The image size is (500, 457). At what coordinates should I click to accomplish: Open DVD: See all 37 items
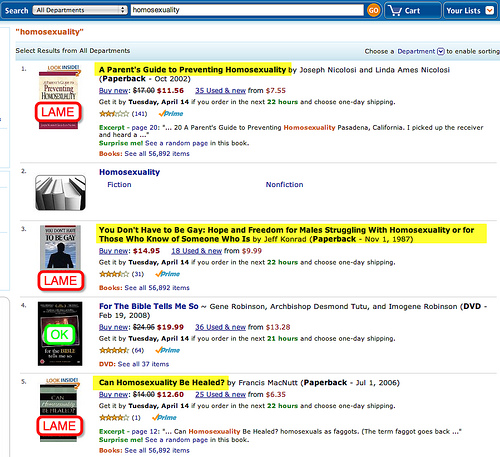134,364
